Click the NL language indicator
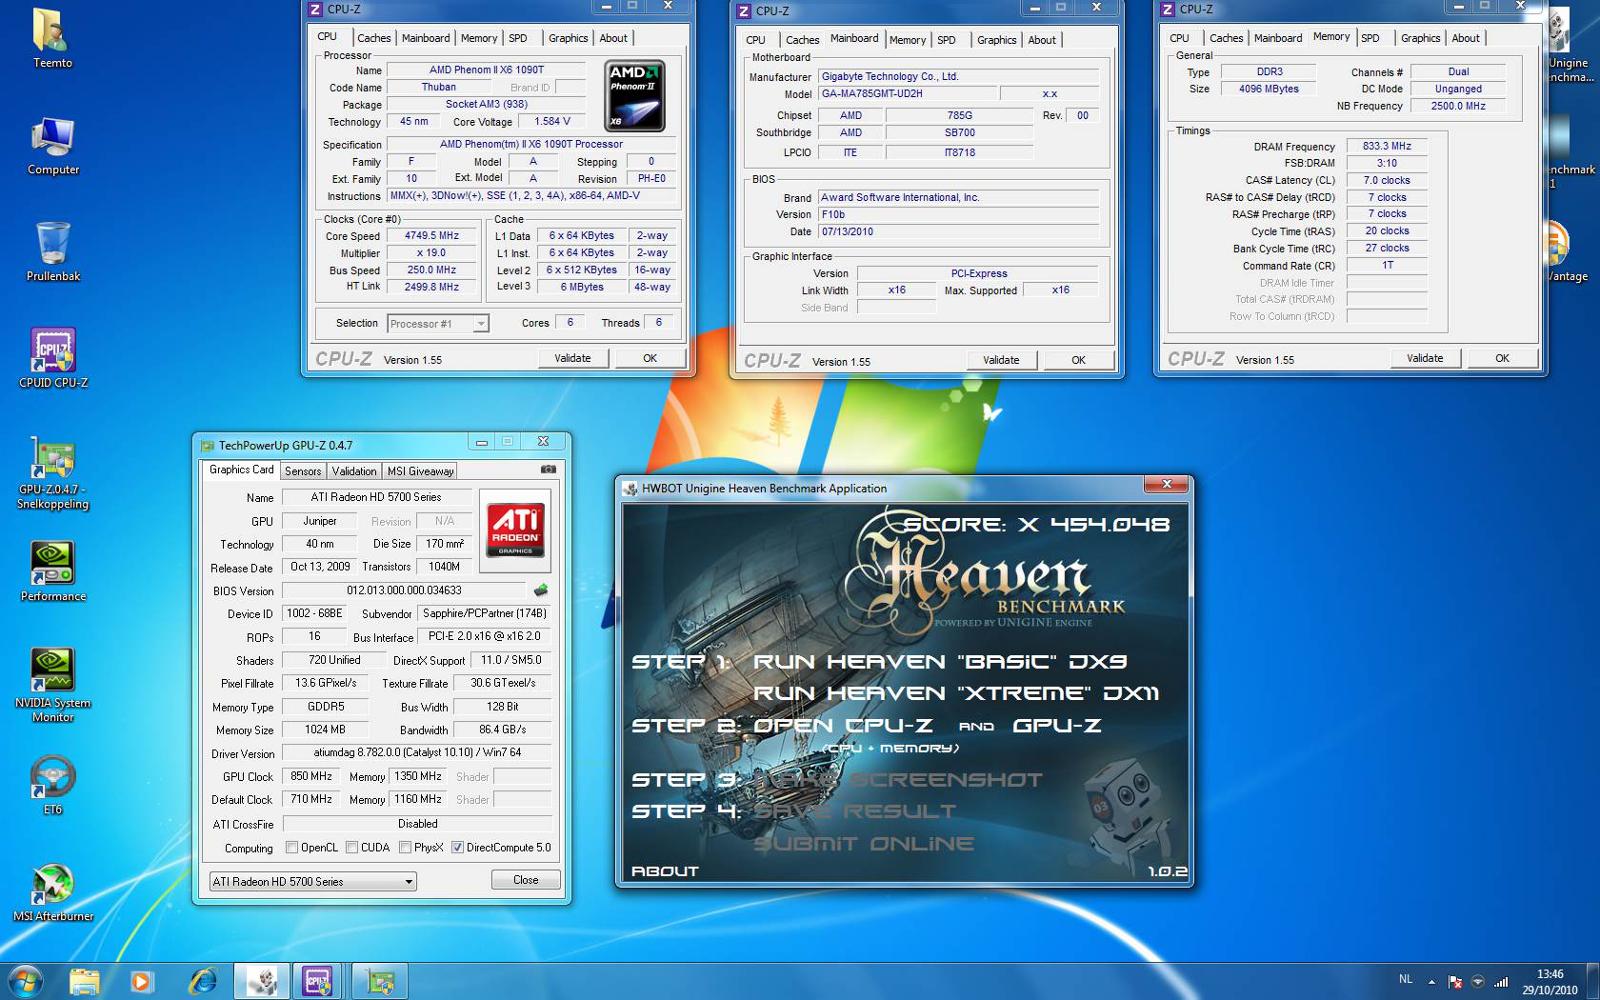Viewport: 1600px width, 1000px height. (x=1405, y=980)
